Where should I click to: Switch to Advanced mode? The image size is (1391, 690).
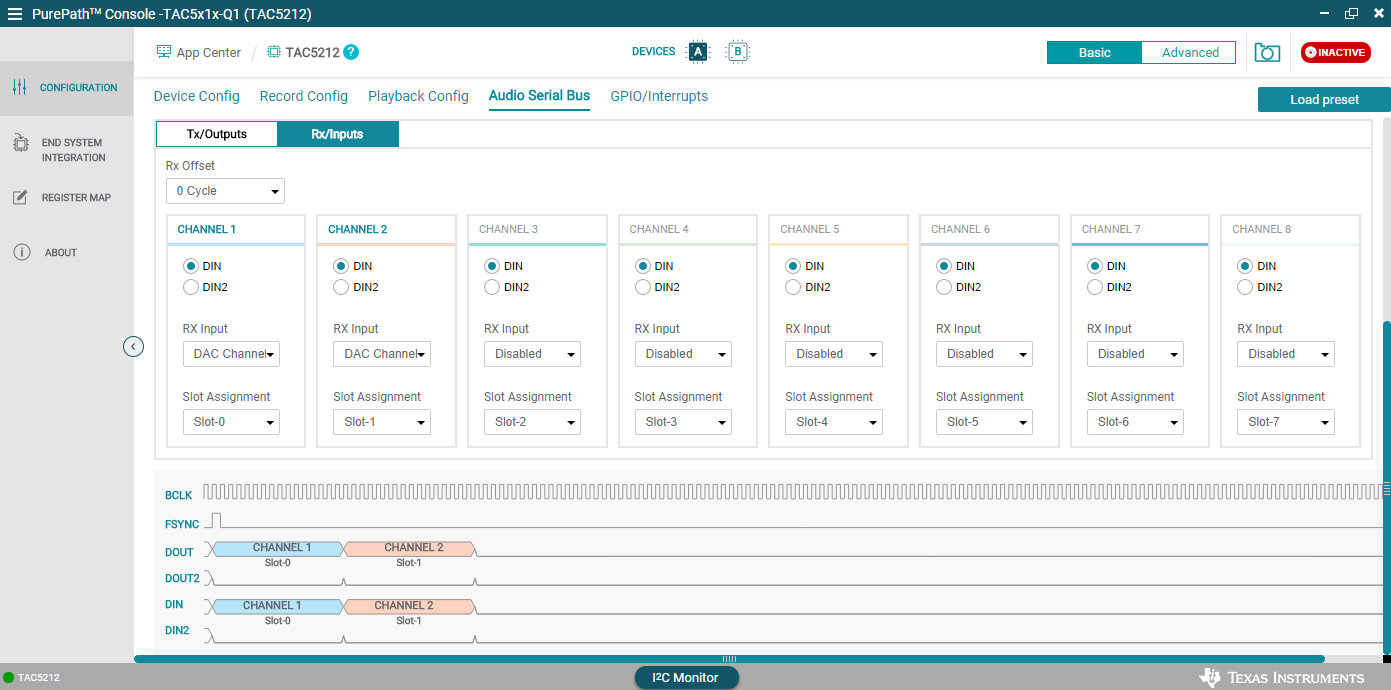[1189, 53]
